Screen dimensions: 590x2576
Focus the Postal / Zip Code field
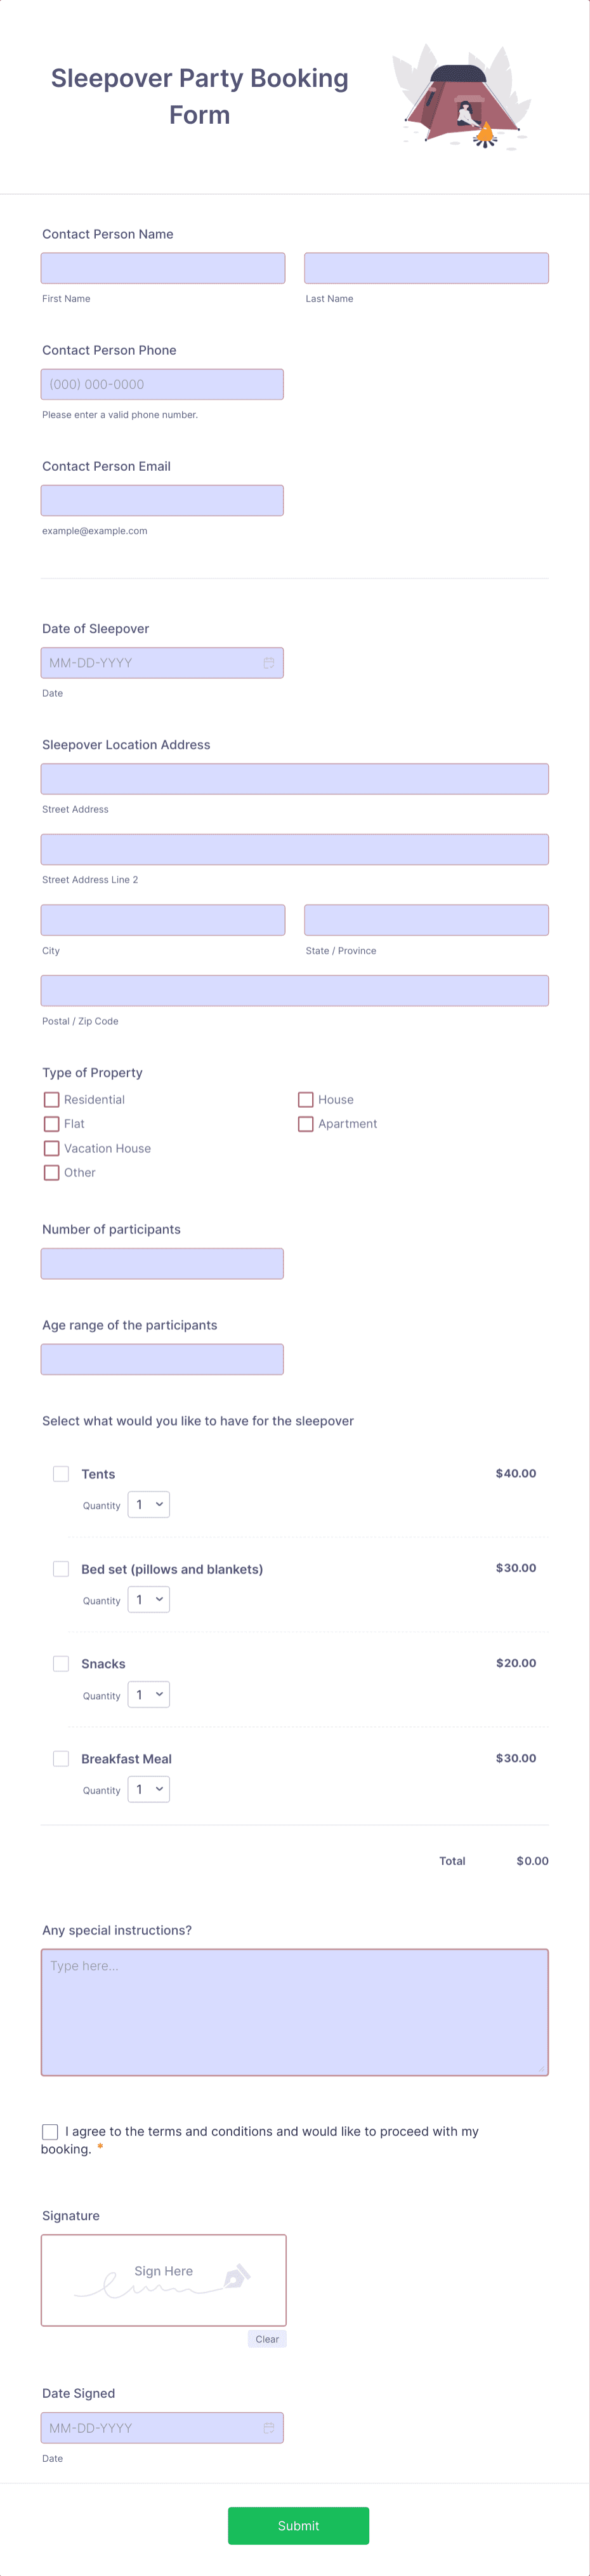(x=295, y=990)
